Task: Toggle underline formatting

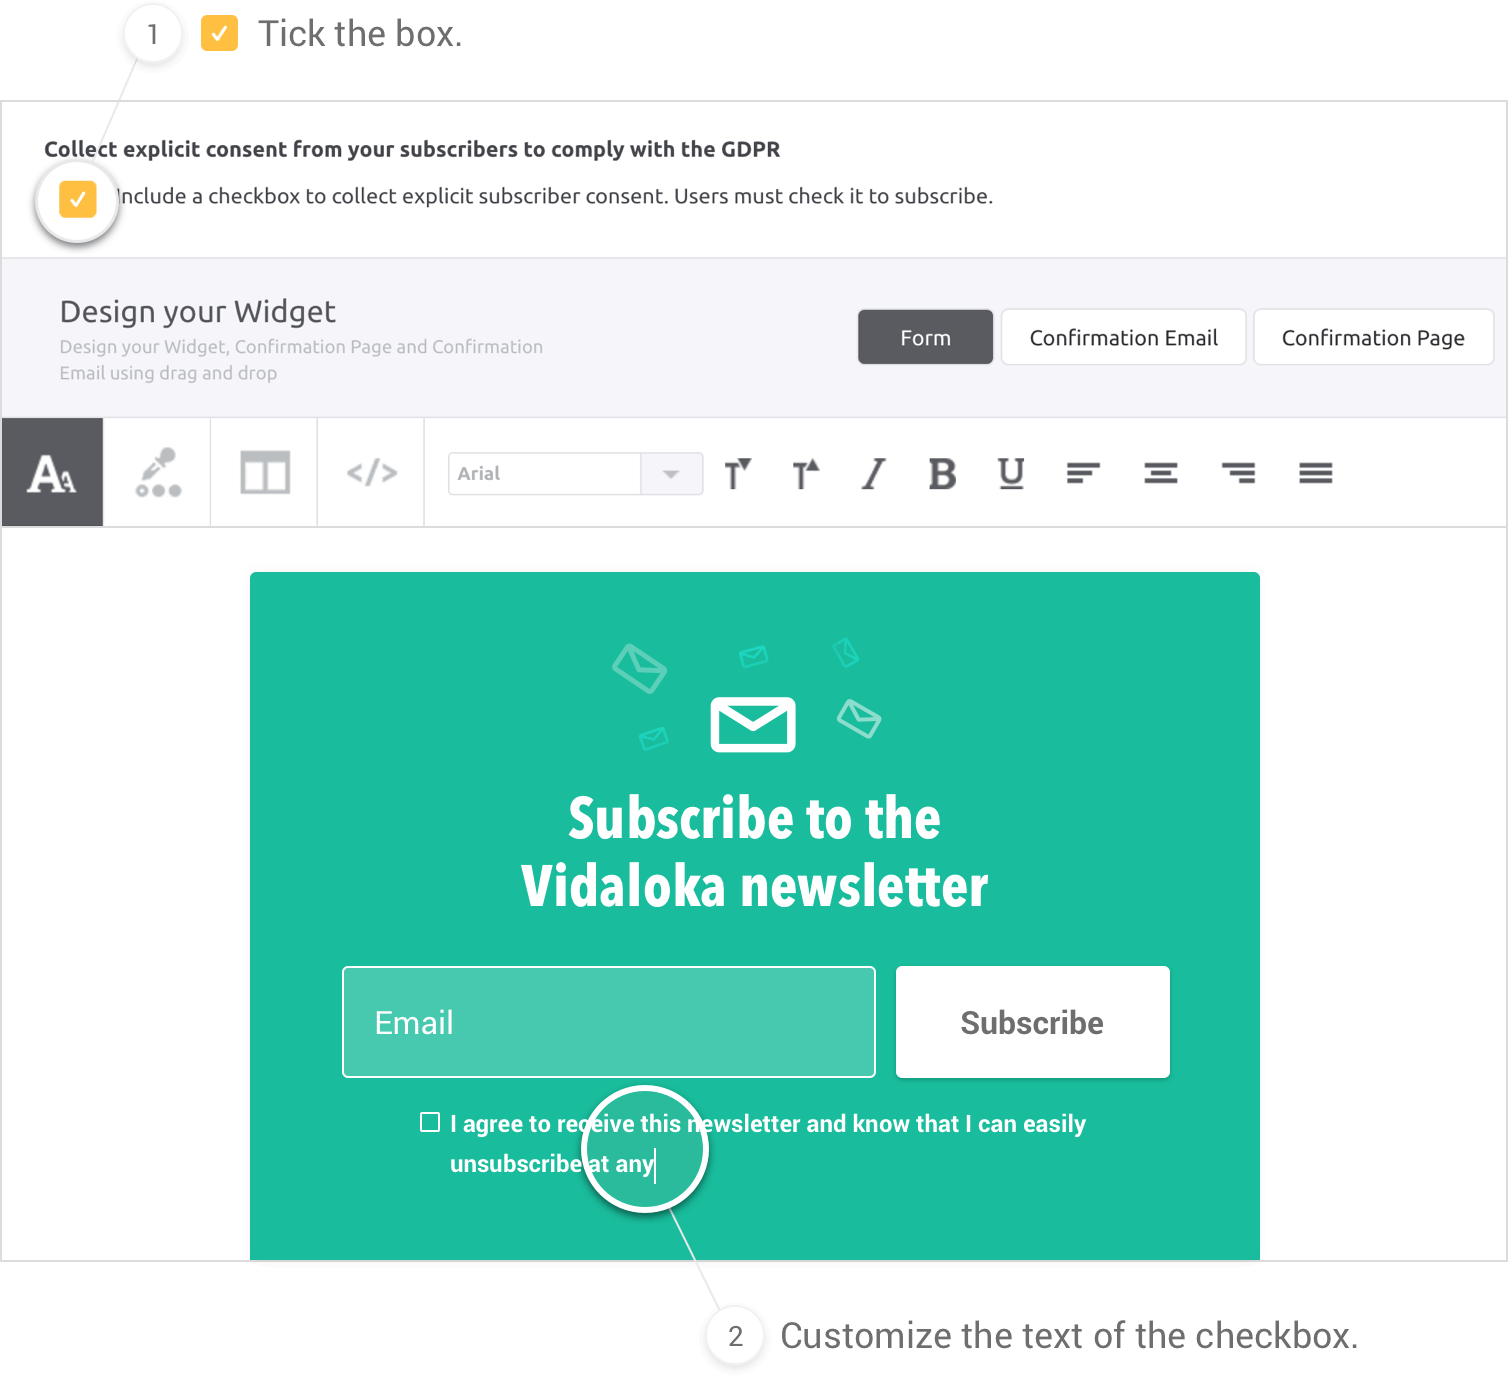Action: click(x=1011, y=473)
